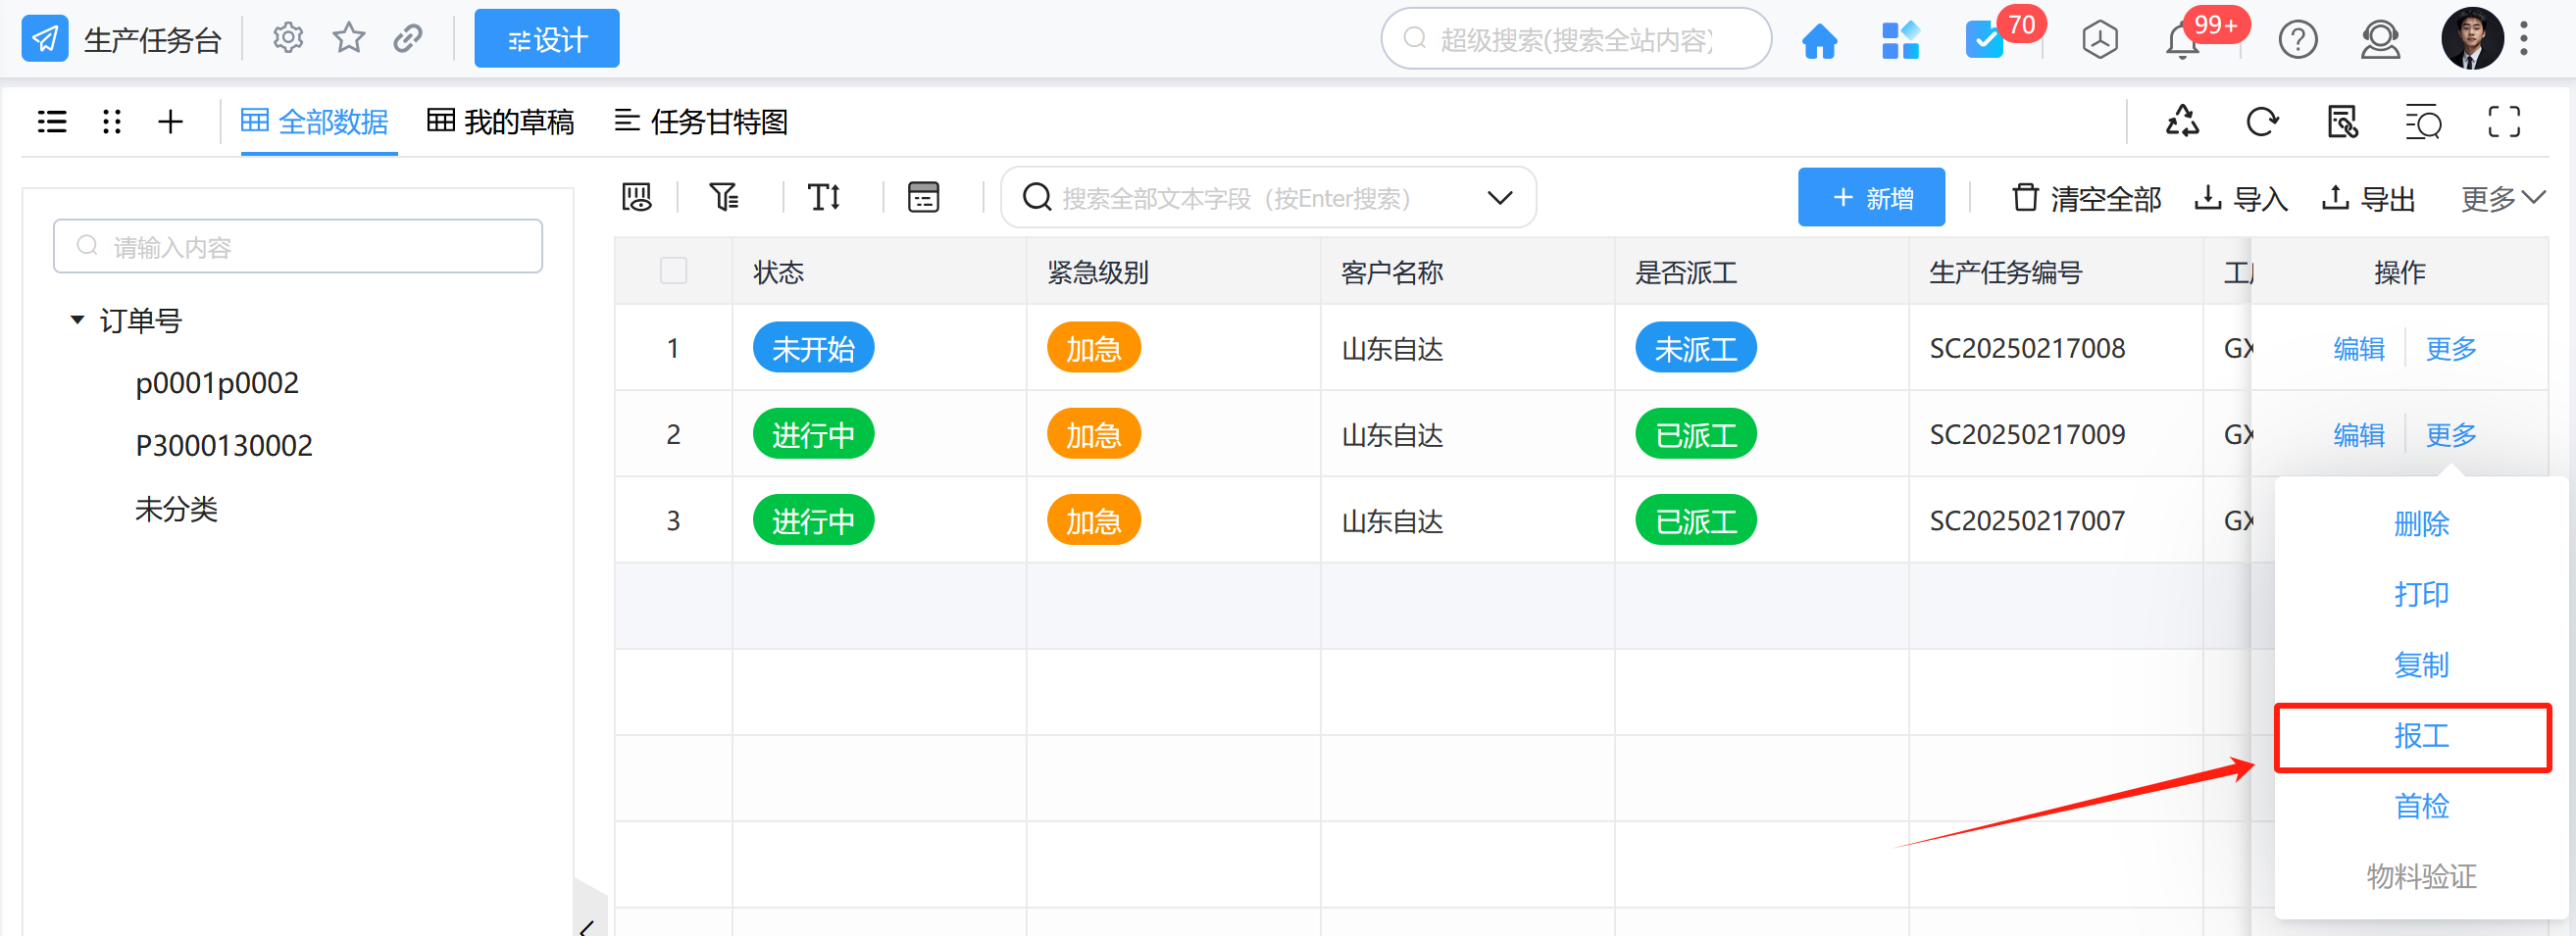
Task: Click the favorite star icon
Action: pyautogui.click(x=348, y=39)
